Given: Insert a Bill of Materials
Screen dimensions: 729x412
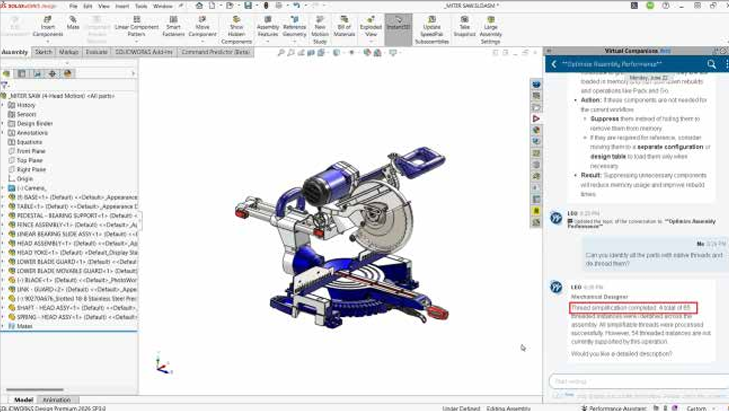Looking at the screenshot, I should (344, 27).
